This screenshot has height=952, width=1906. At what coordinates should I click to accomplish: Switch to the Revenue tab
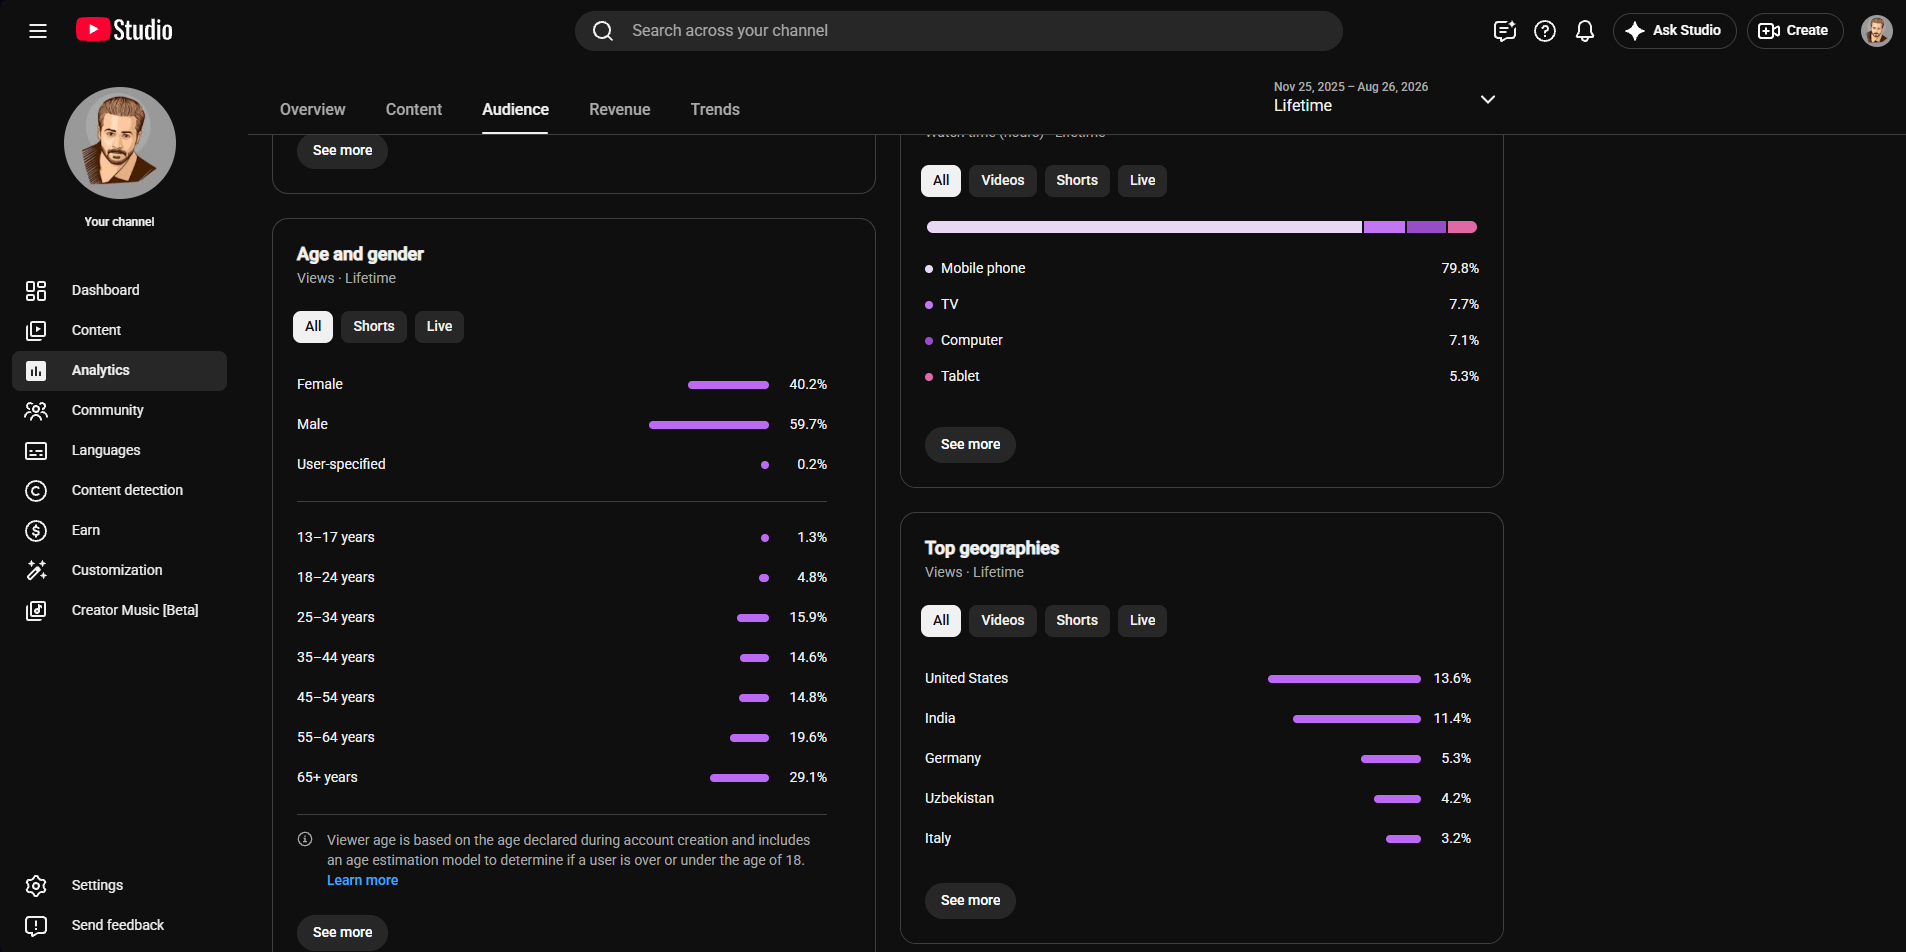coord(620,110)
